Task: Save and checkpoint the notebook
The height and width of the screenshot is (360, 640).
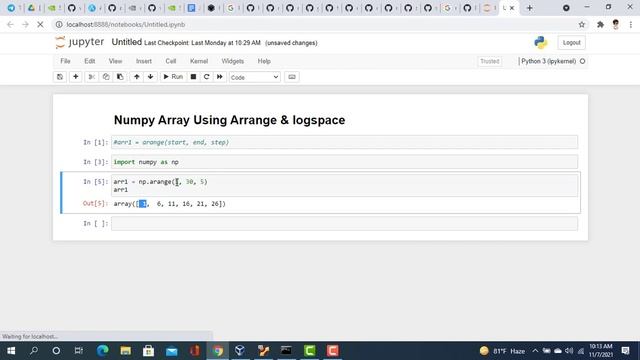Action: pyautogui.click(x=60, y=77)
